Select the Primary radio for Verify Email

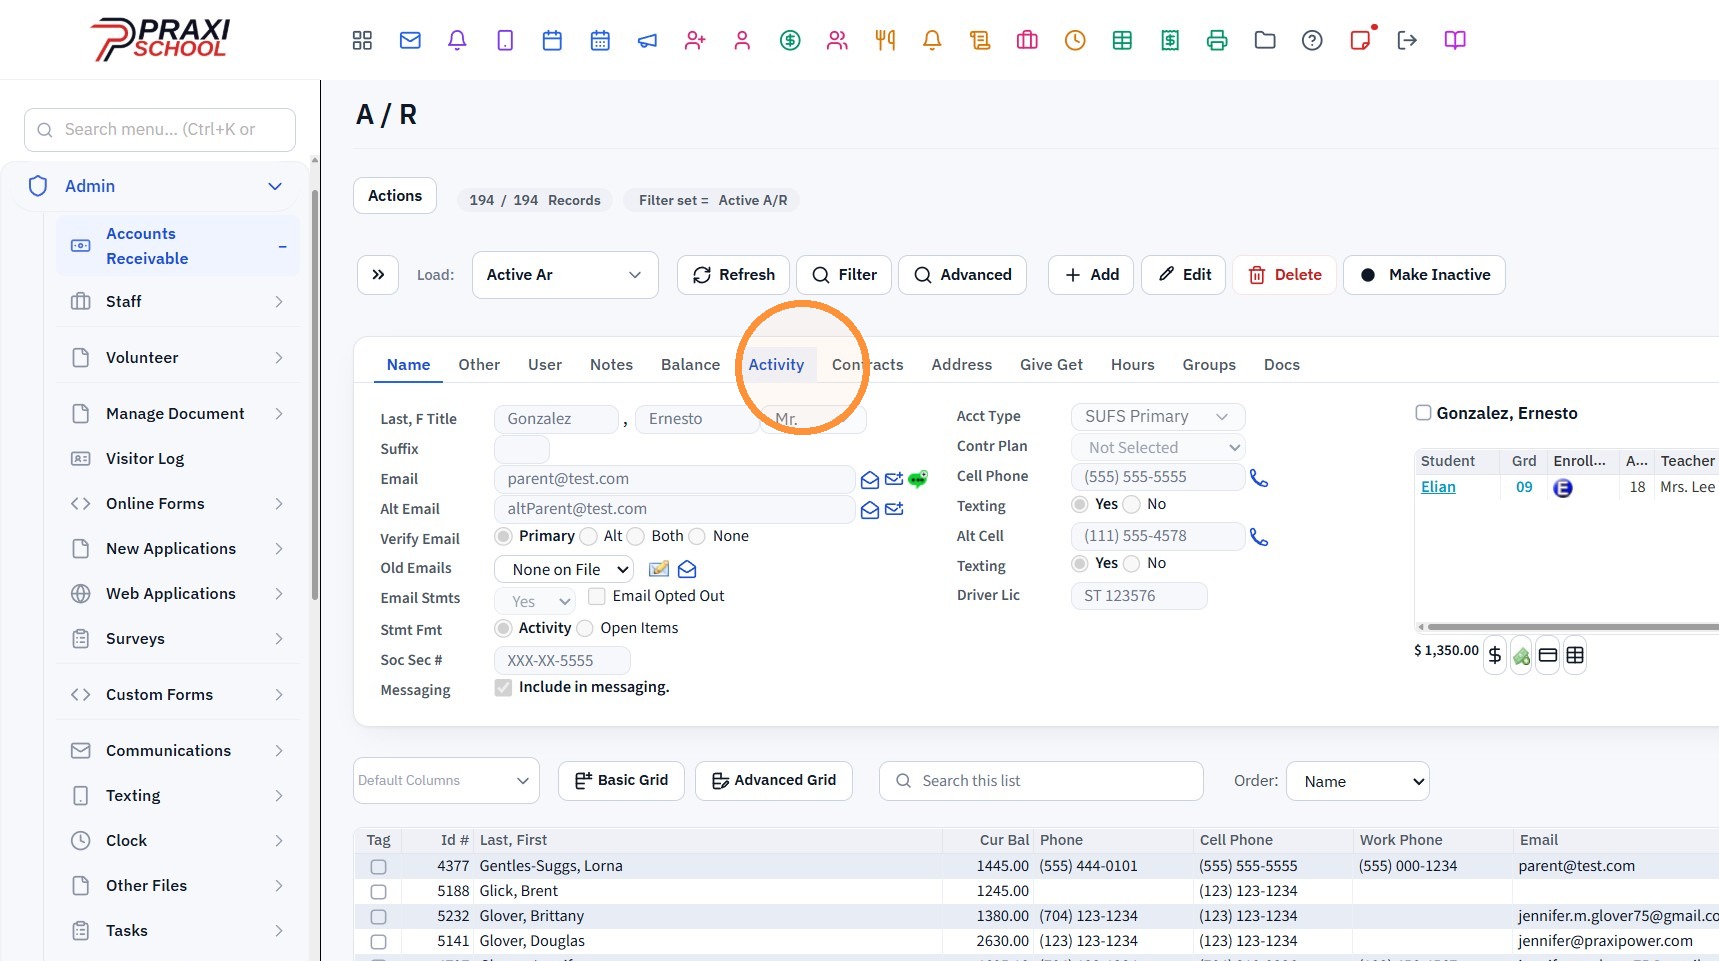[504, 537]
